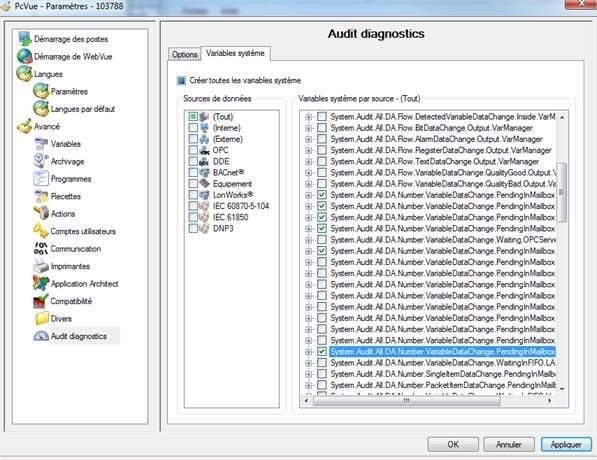The height and width of the screenshot is (460, 597).
Task: Open Comptes utilisateurs key icon
Action: click(41, 231)
